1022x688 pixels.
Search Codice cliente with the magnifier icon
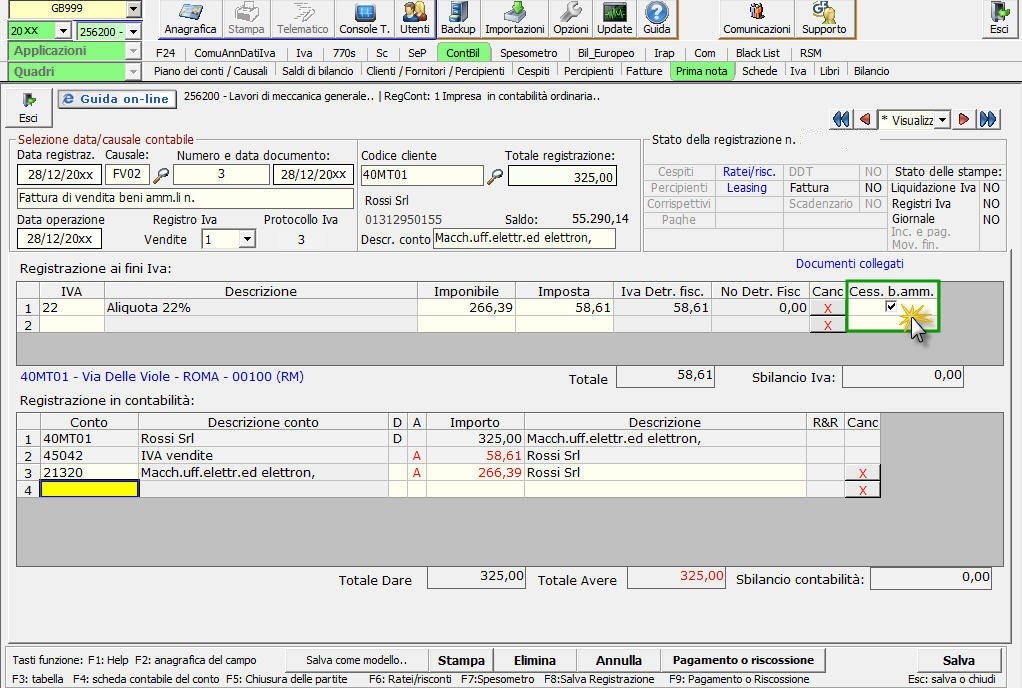[495, 175]
